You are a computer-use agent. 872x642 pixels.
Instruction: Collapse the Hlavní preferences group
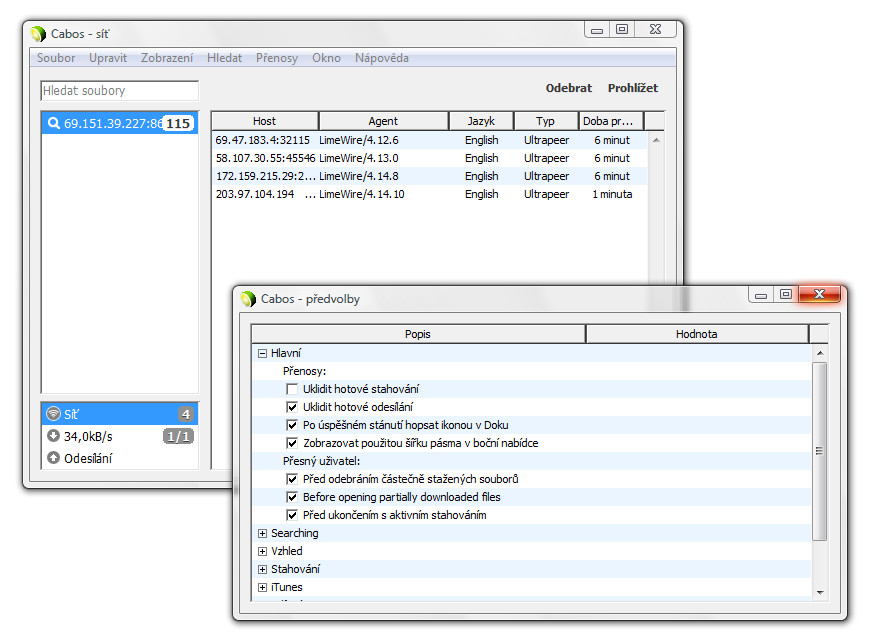tap(262, 353)
